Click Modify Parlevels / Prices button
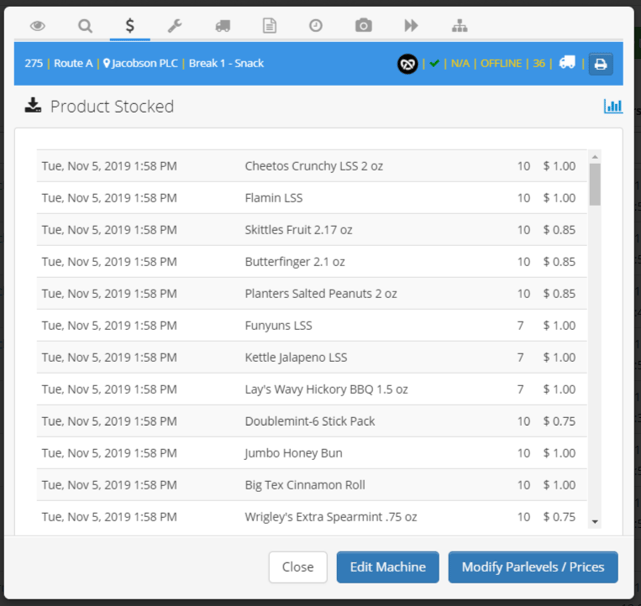641x606 pixels. point(533,567)
